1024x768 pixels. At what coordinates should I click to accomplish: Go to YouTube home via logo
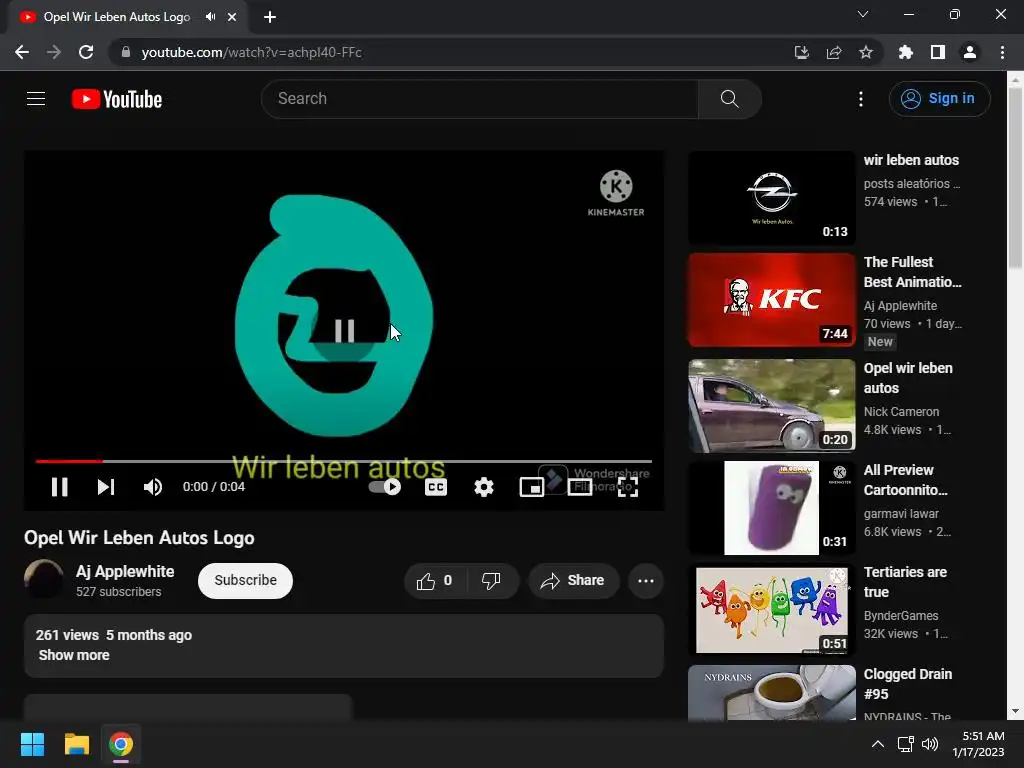(117, 99)
